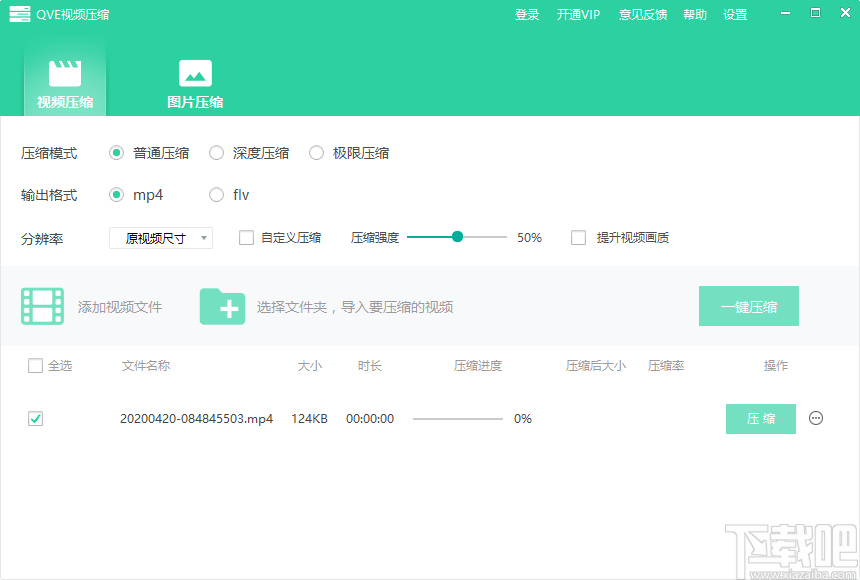860x580 pixels.
Task: Check the 全选 select-all checkbox
Action: tap(35, 366)
